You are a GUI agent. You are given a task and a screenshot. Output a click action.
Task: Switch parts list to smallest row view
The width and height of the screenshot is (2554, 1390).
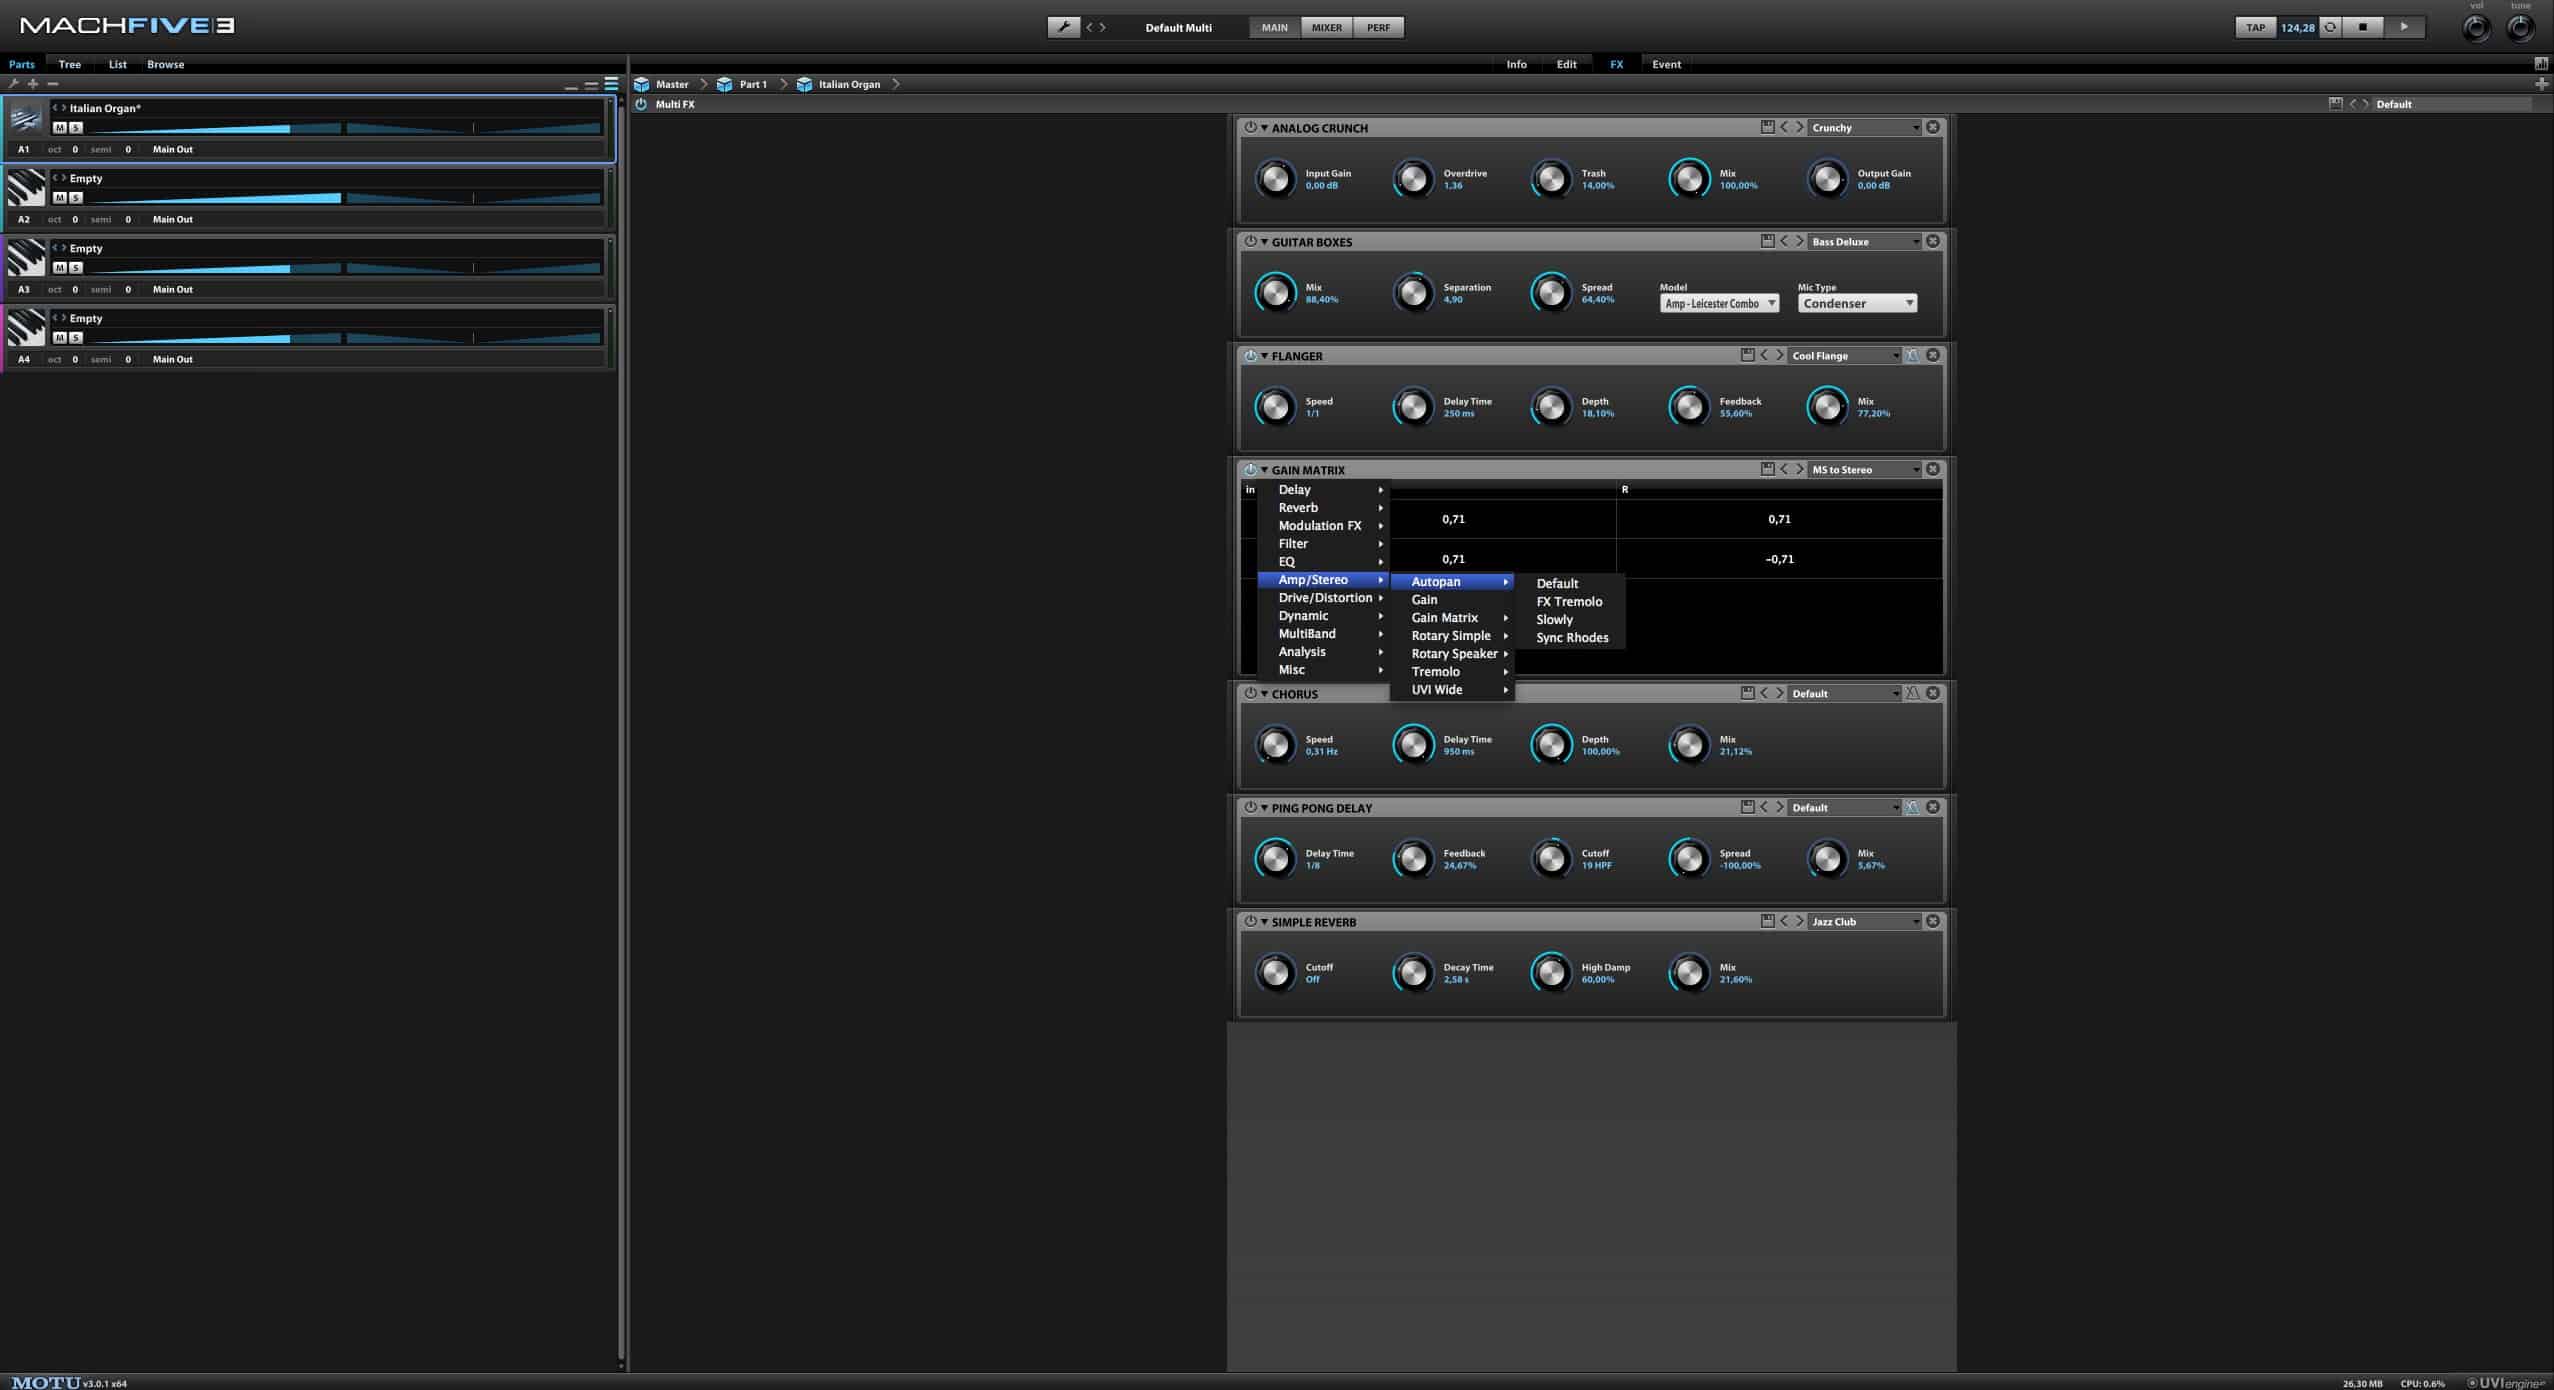click(571, 87)
